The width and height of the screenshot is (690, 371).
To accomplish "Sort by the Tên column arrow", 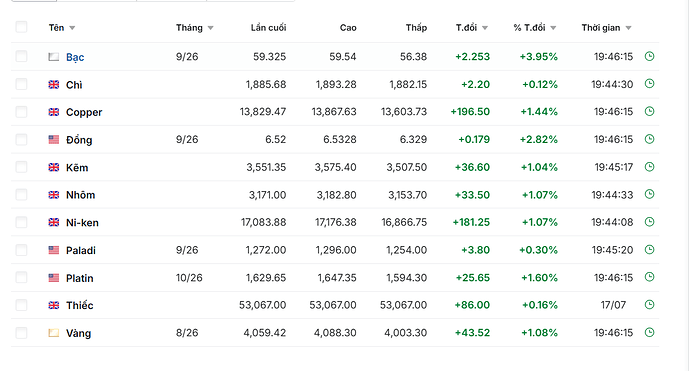I will 72,28.
